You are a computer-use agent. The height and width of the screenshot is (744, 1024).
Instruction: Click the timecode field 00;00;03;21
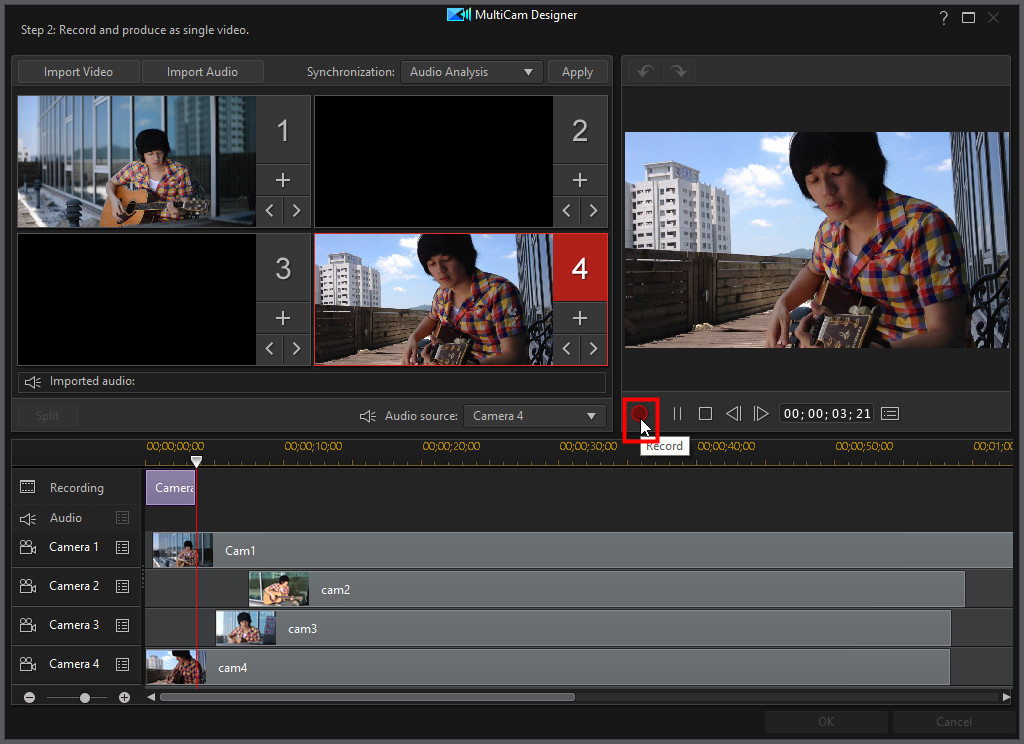click(827, 413)
